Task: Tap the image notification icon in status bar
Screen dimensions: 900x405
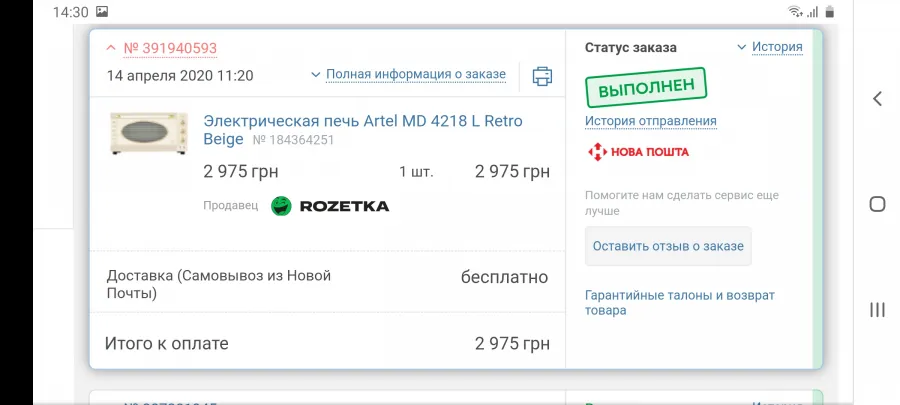Action: pyautogui.click(x=102, y=11)
